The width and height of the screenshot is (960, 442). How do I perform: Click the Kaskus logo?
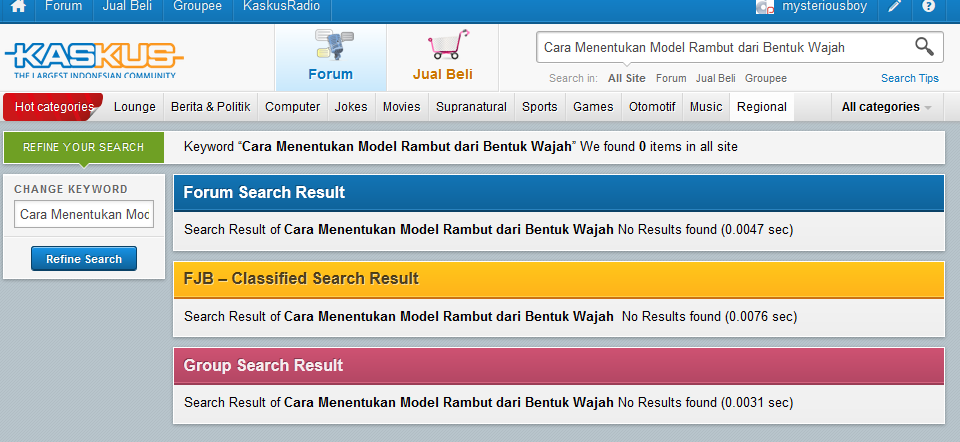click(94, 57)
